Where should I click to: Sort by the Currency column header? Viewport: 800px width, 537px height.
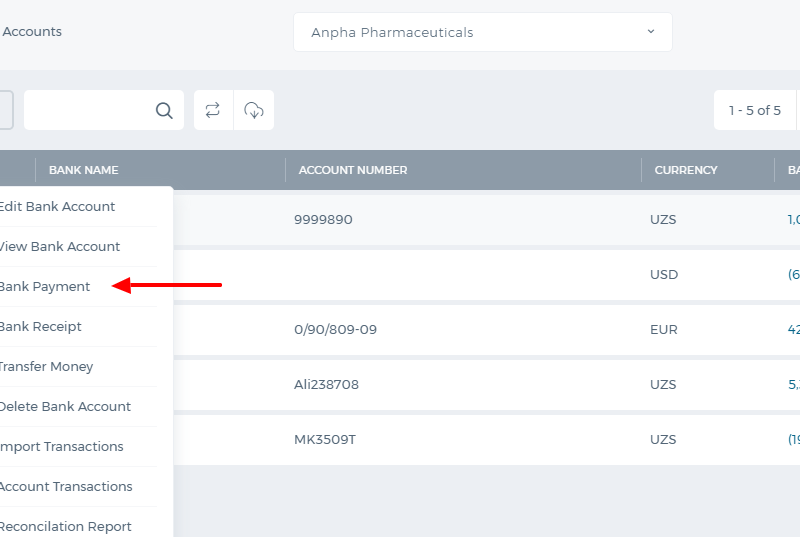click(686, 170)
